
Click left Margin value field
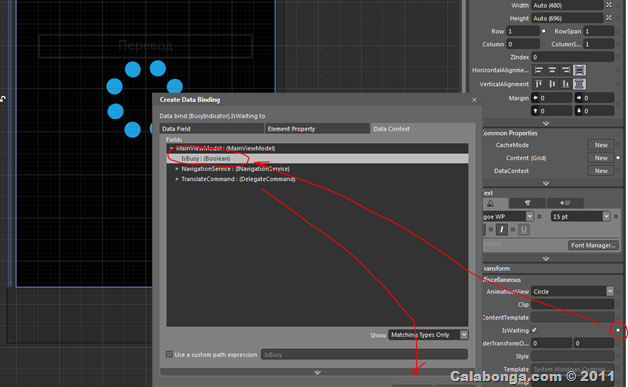[x=552, y=98]
